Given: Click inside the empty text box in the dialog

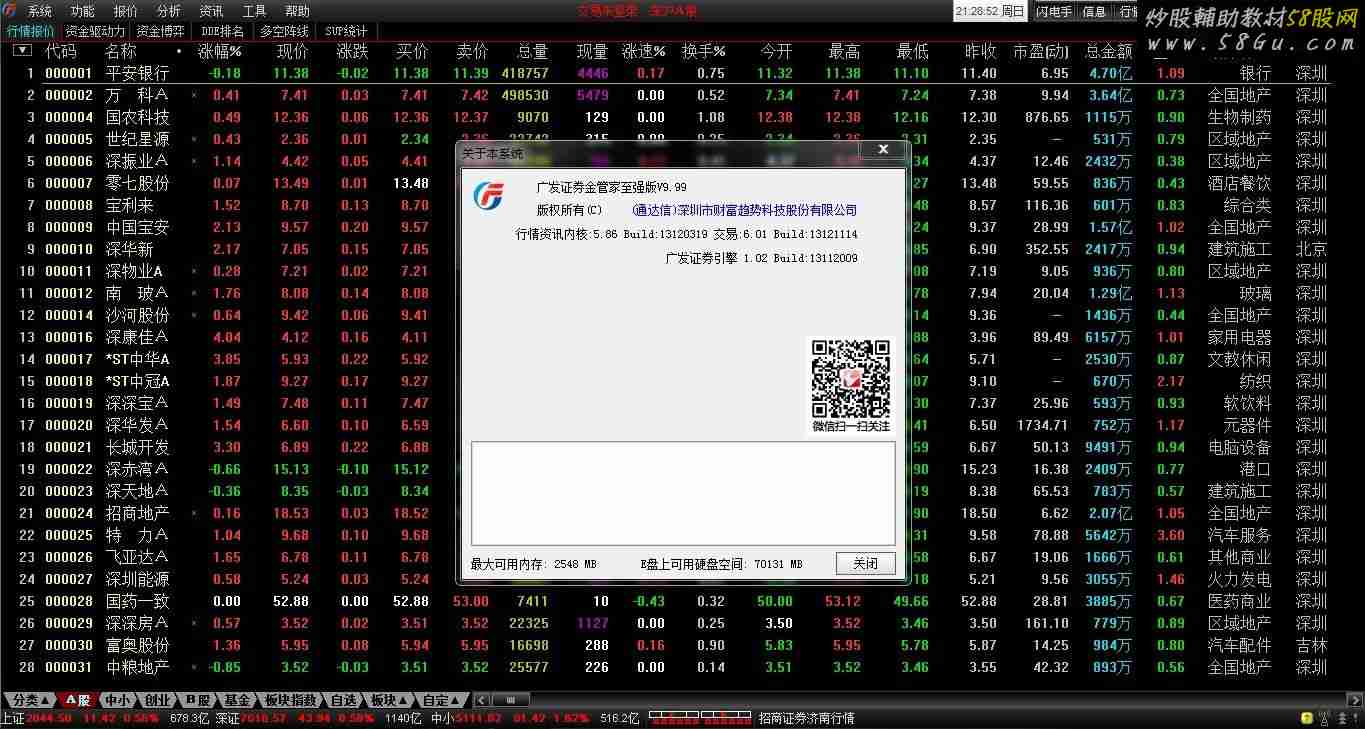Looking at the screenshot, I should [x=683, y=493].
